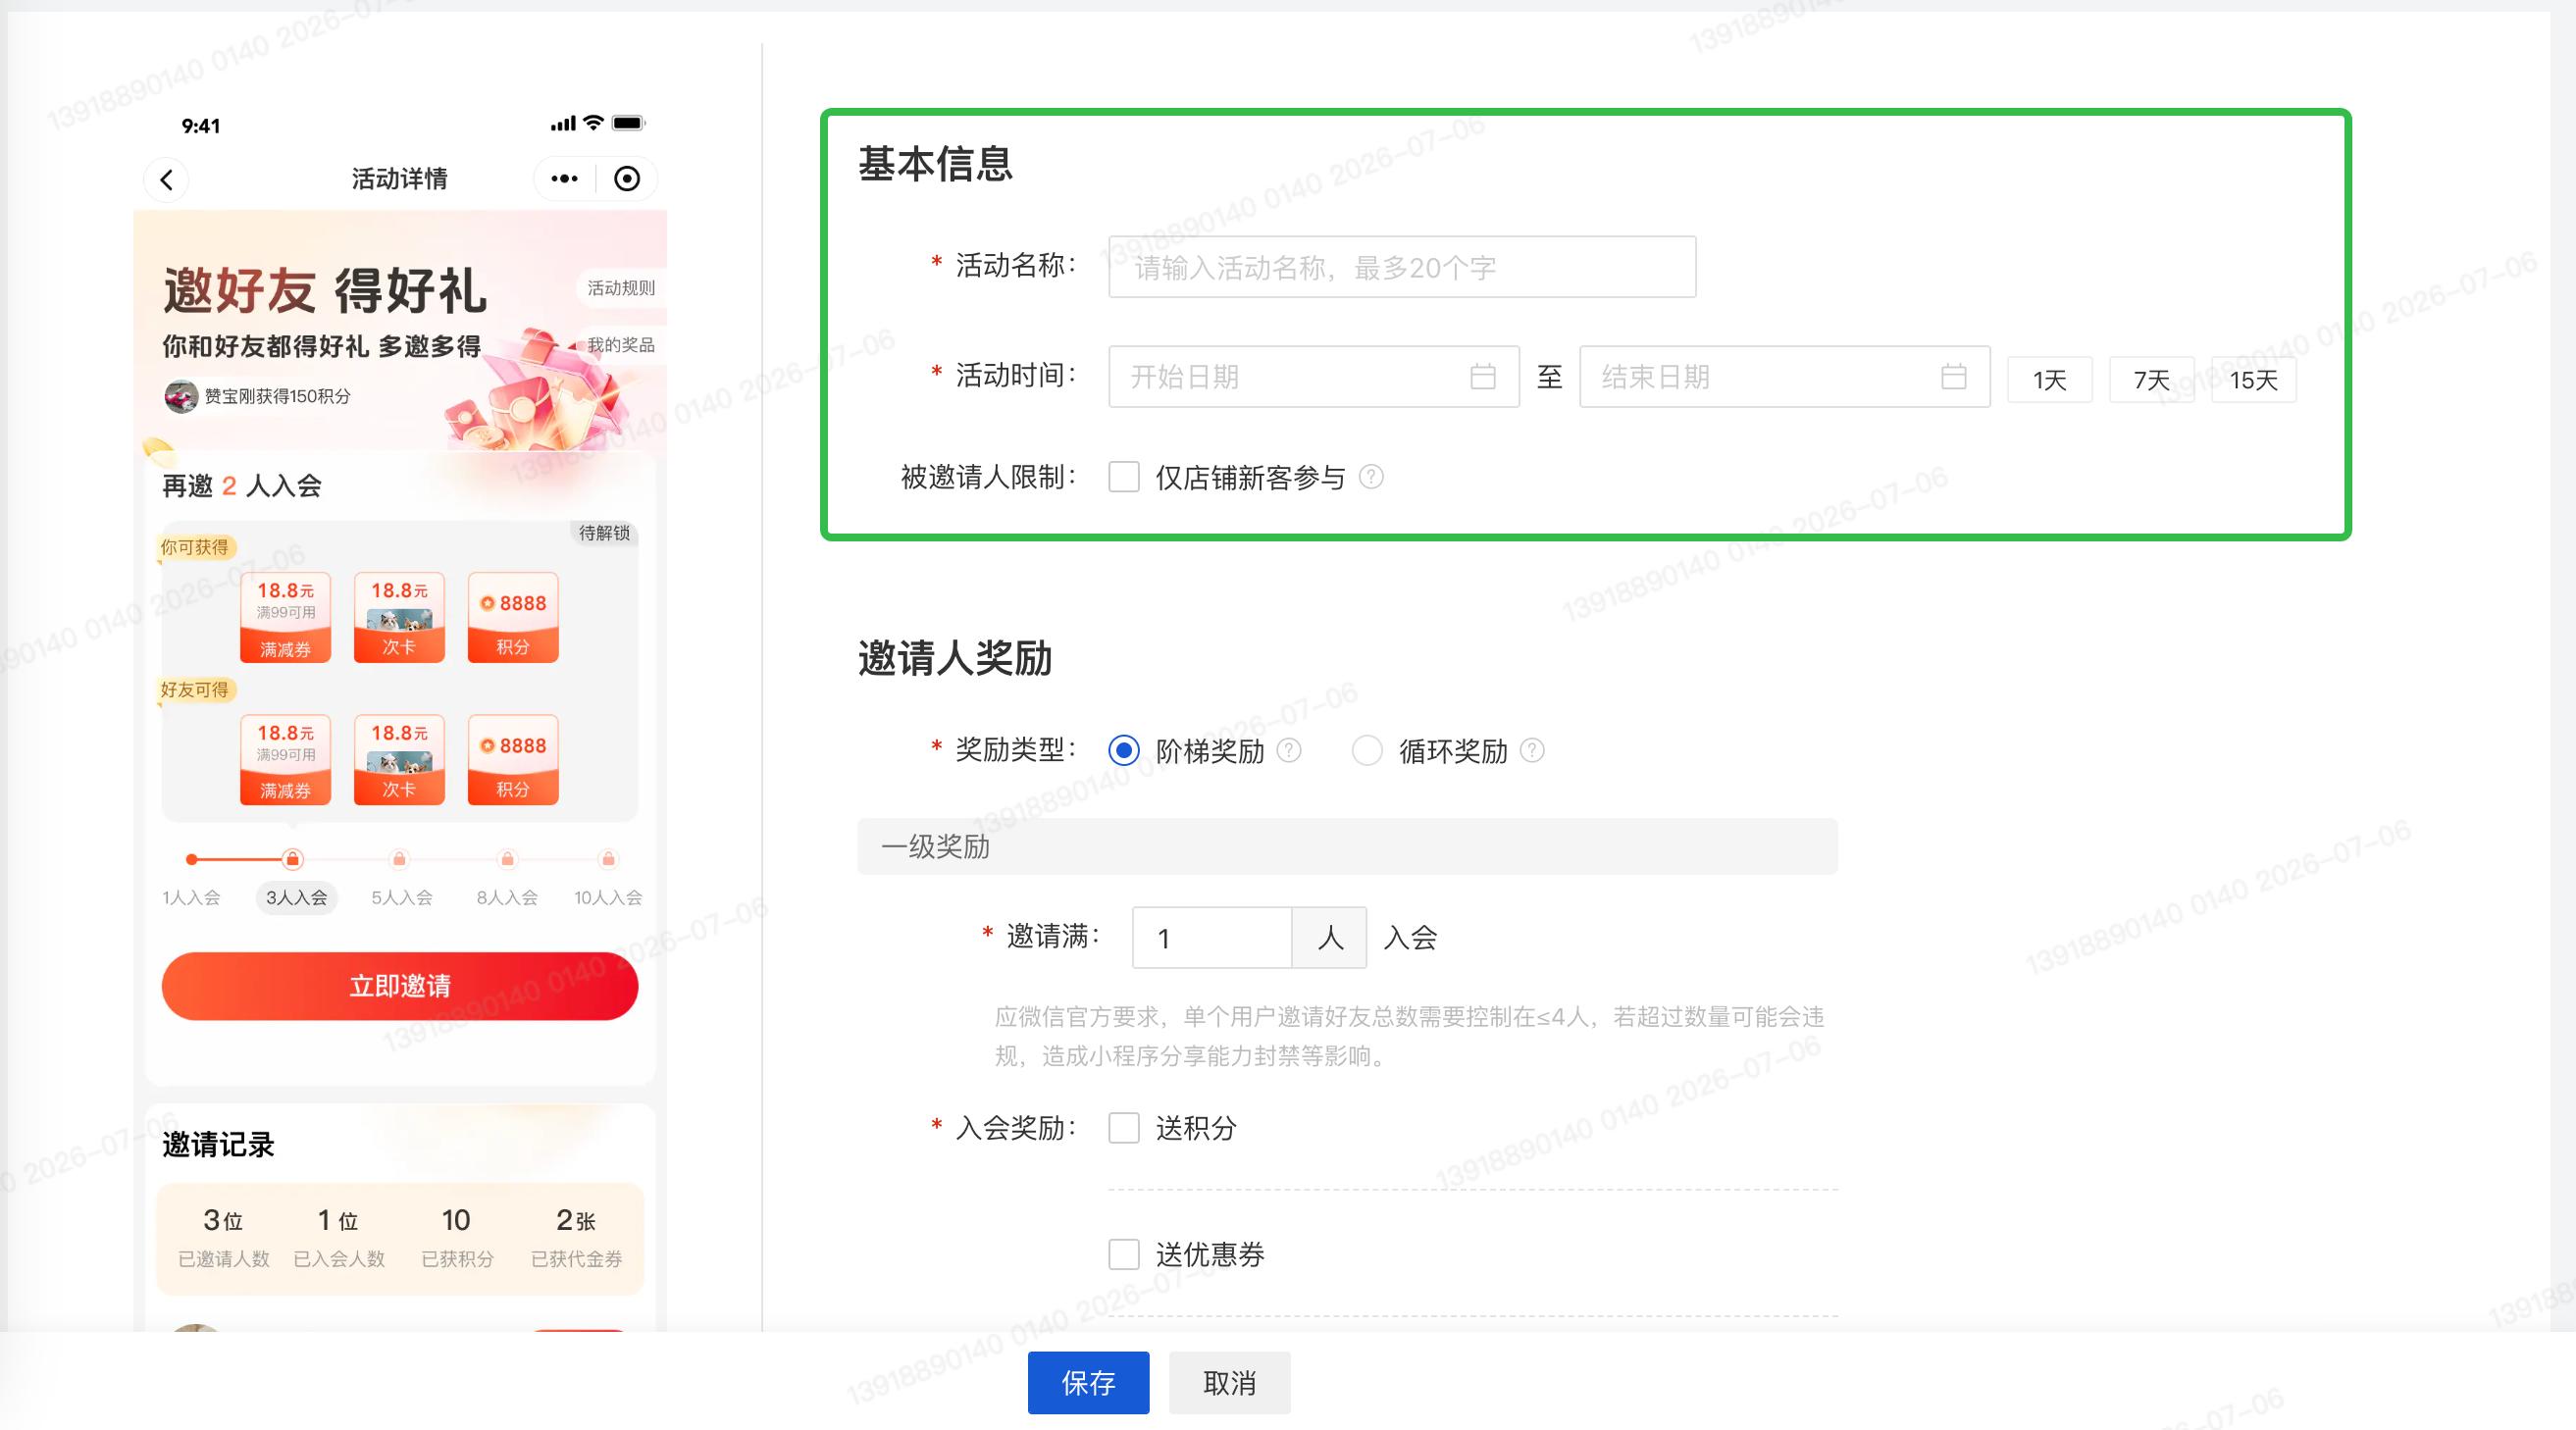
Task: Tap the red 立即邀请 button
Action: pos(400,986)
